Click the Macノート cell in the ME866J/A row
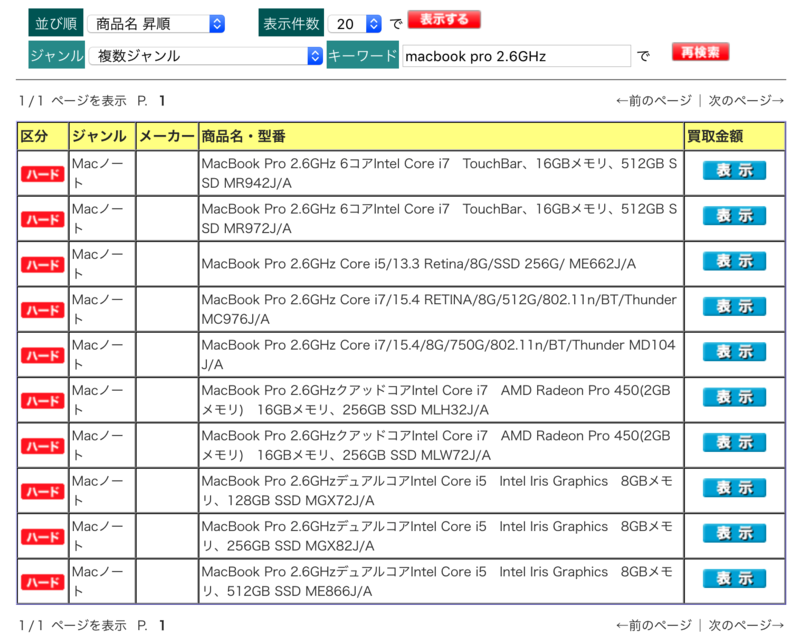 click(x=102, y=581)
